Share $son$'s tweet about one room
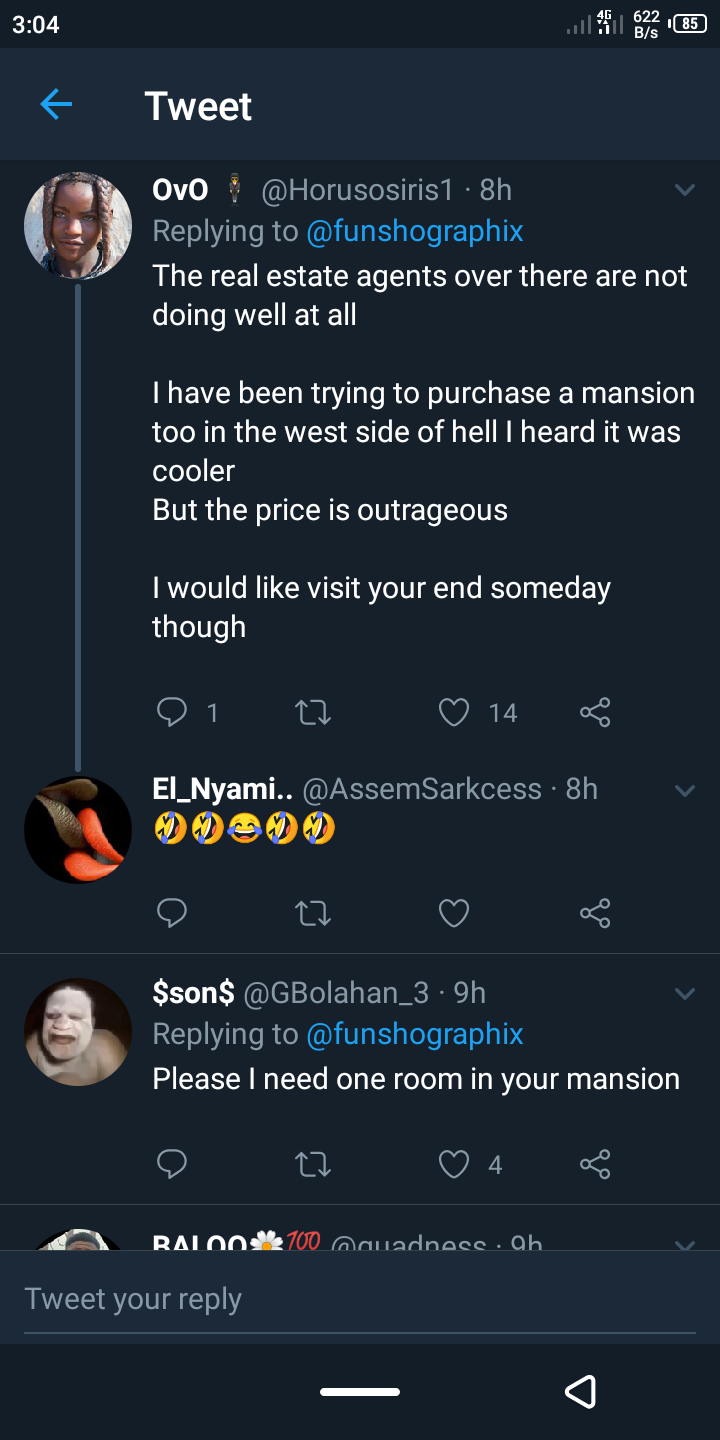This screenshot has width=720, height=1440. (595, 1164)
